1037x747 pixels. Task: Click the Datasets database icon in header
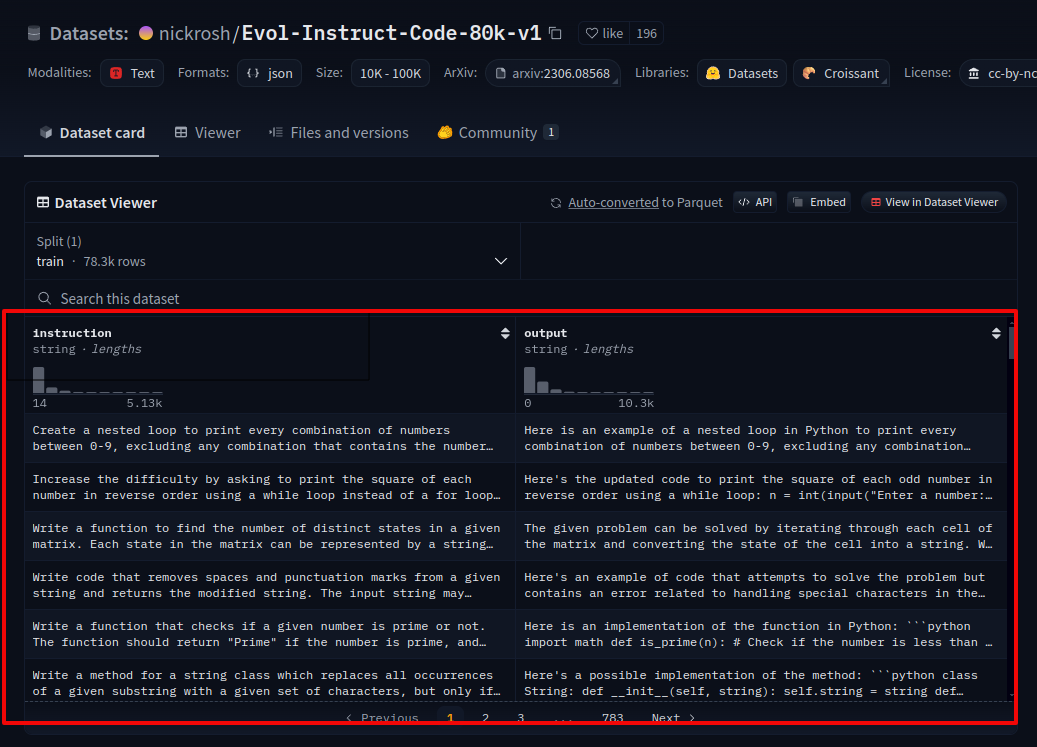tap(34, 33)
